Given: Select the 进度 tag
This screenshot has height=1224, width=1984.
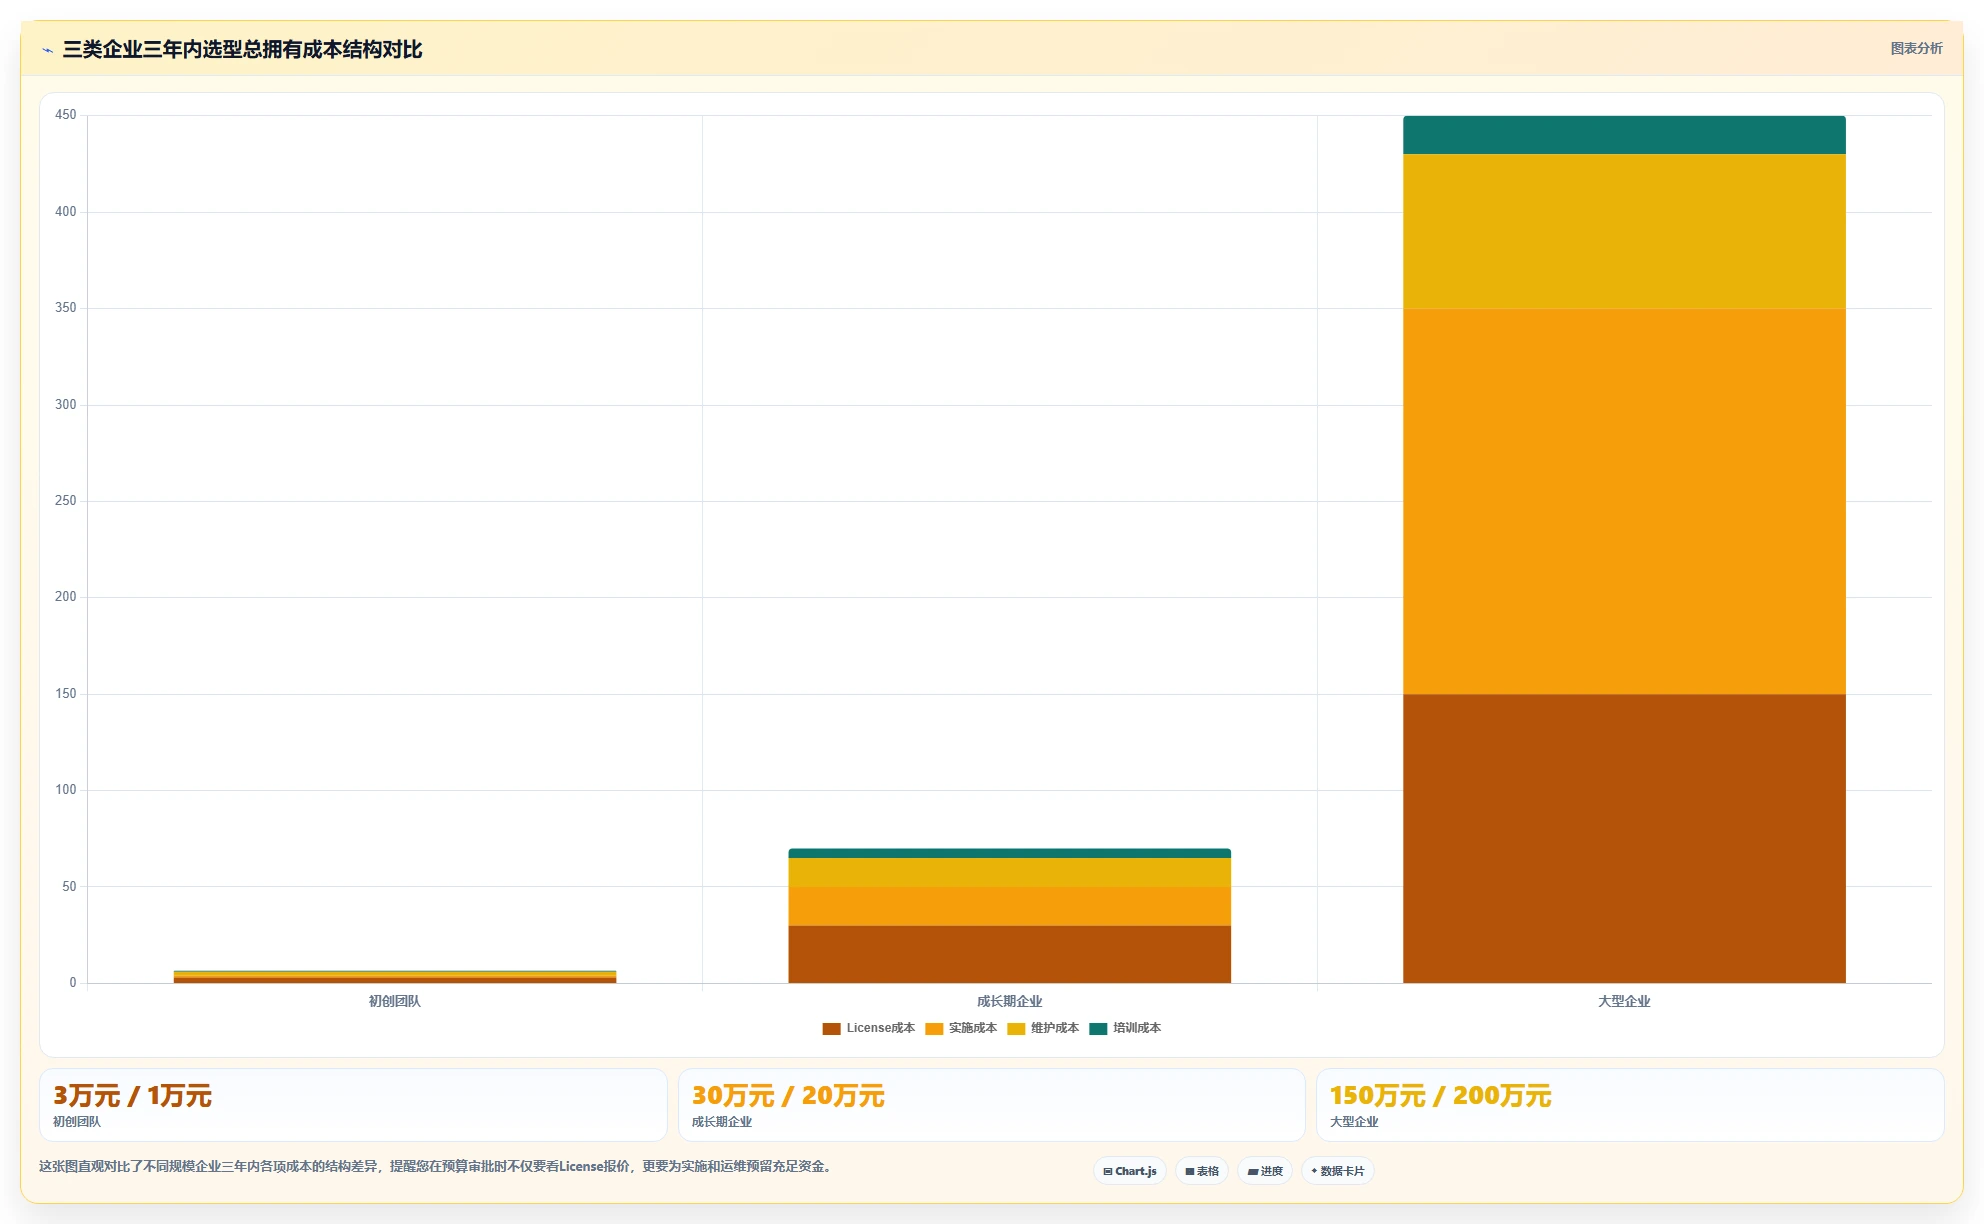Looking at the screenshot, I should (x=1265, y=1171).
